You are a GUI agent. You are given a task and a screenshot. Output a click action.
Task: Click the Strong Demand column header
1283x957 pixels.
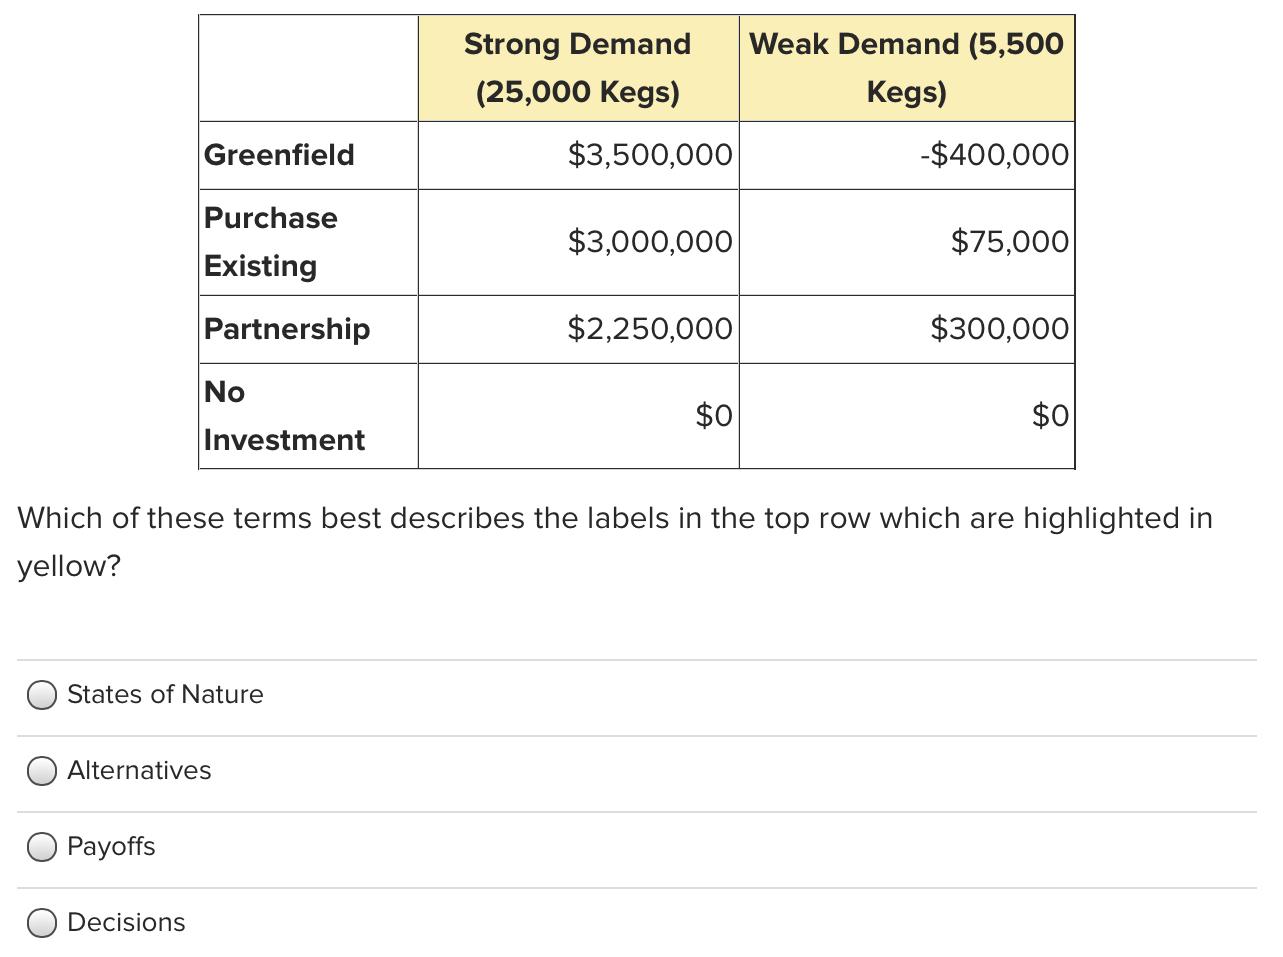pos(577,67)
